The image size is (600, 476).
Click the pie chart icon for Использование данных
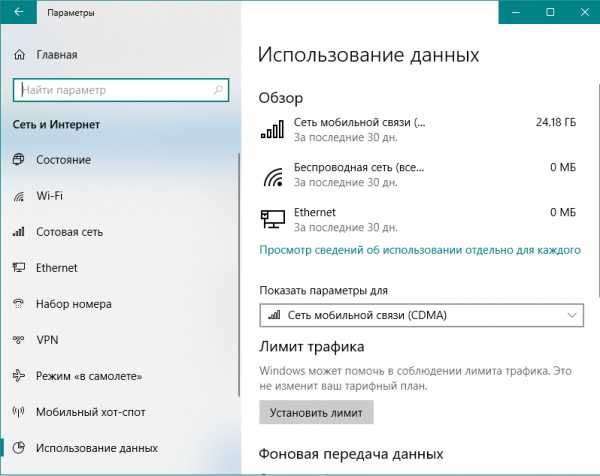coord(18,447)
